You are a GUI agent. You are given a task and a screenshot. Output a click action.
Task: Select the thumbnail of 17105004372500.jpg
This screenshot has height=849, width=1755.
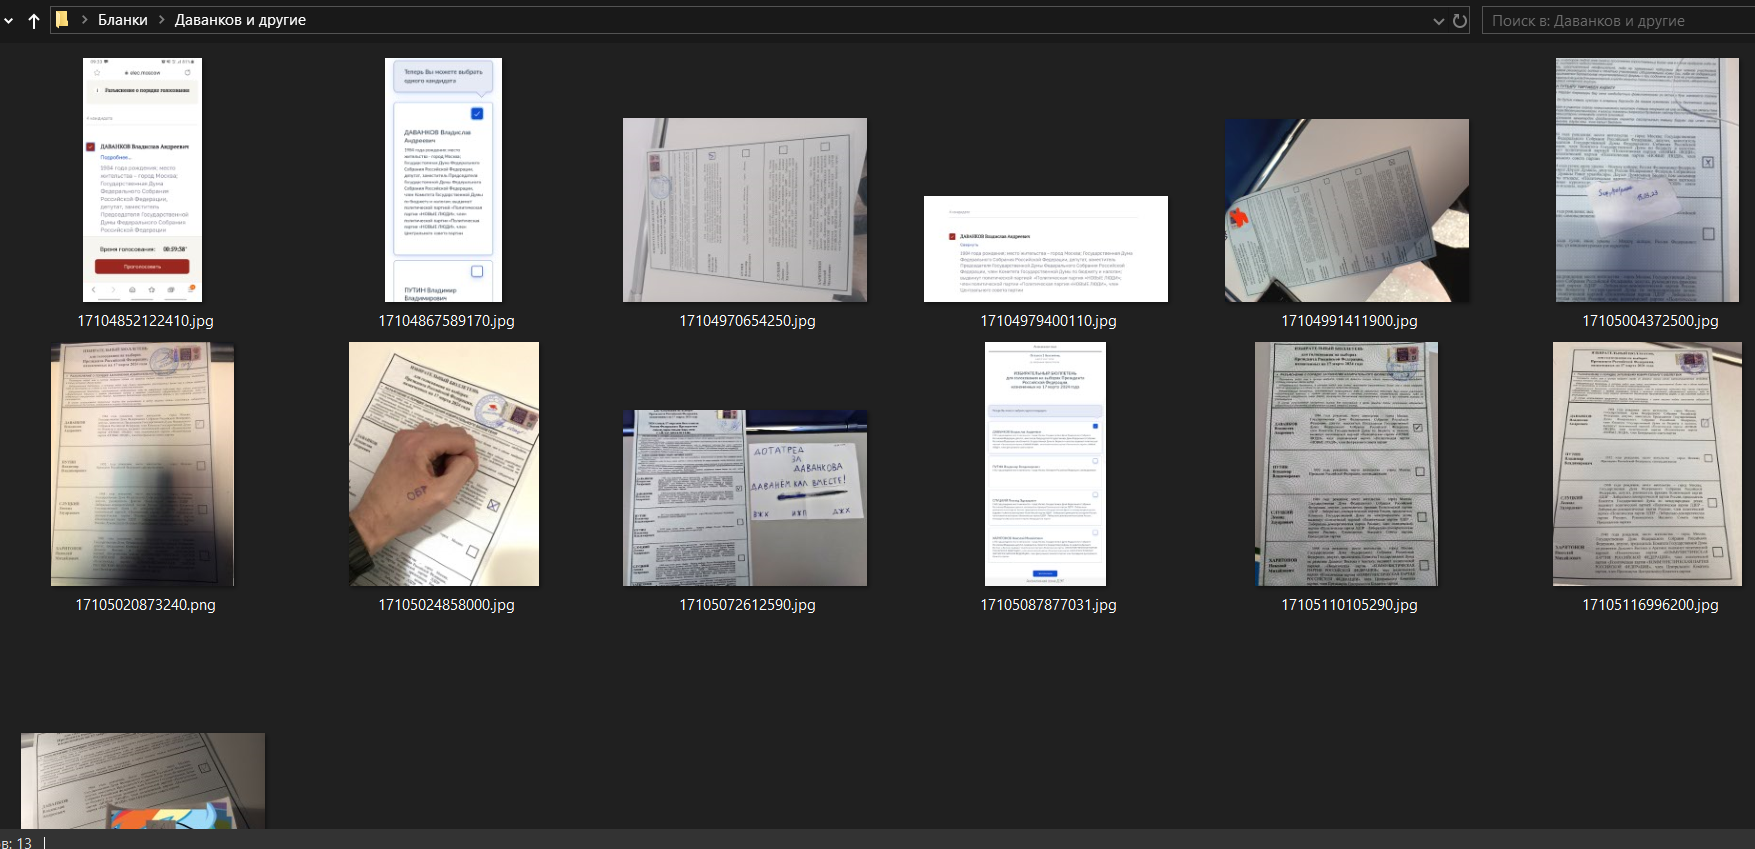[1647, 180]
